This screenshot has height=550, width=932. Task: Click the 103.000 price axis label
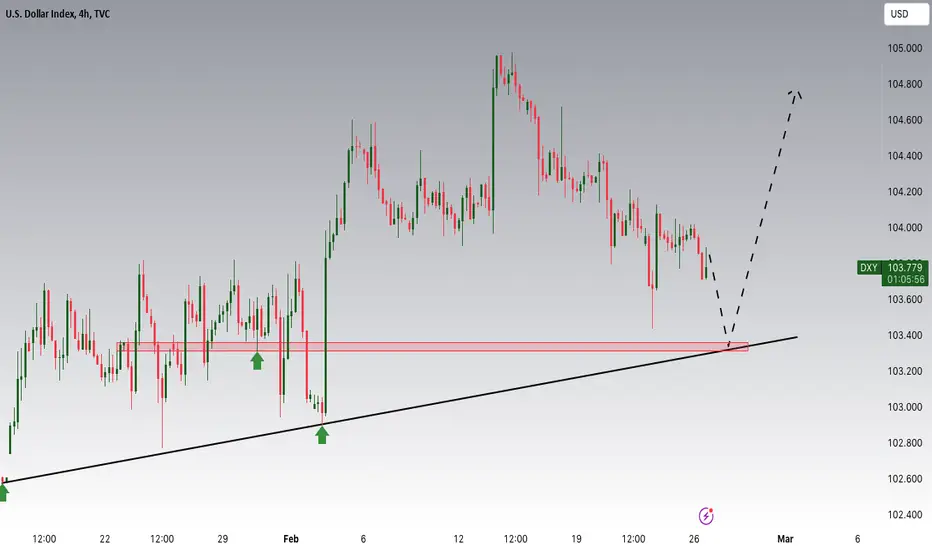905,407
